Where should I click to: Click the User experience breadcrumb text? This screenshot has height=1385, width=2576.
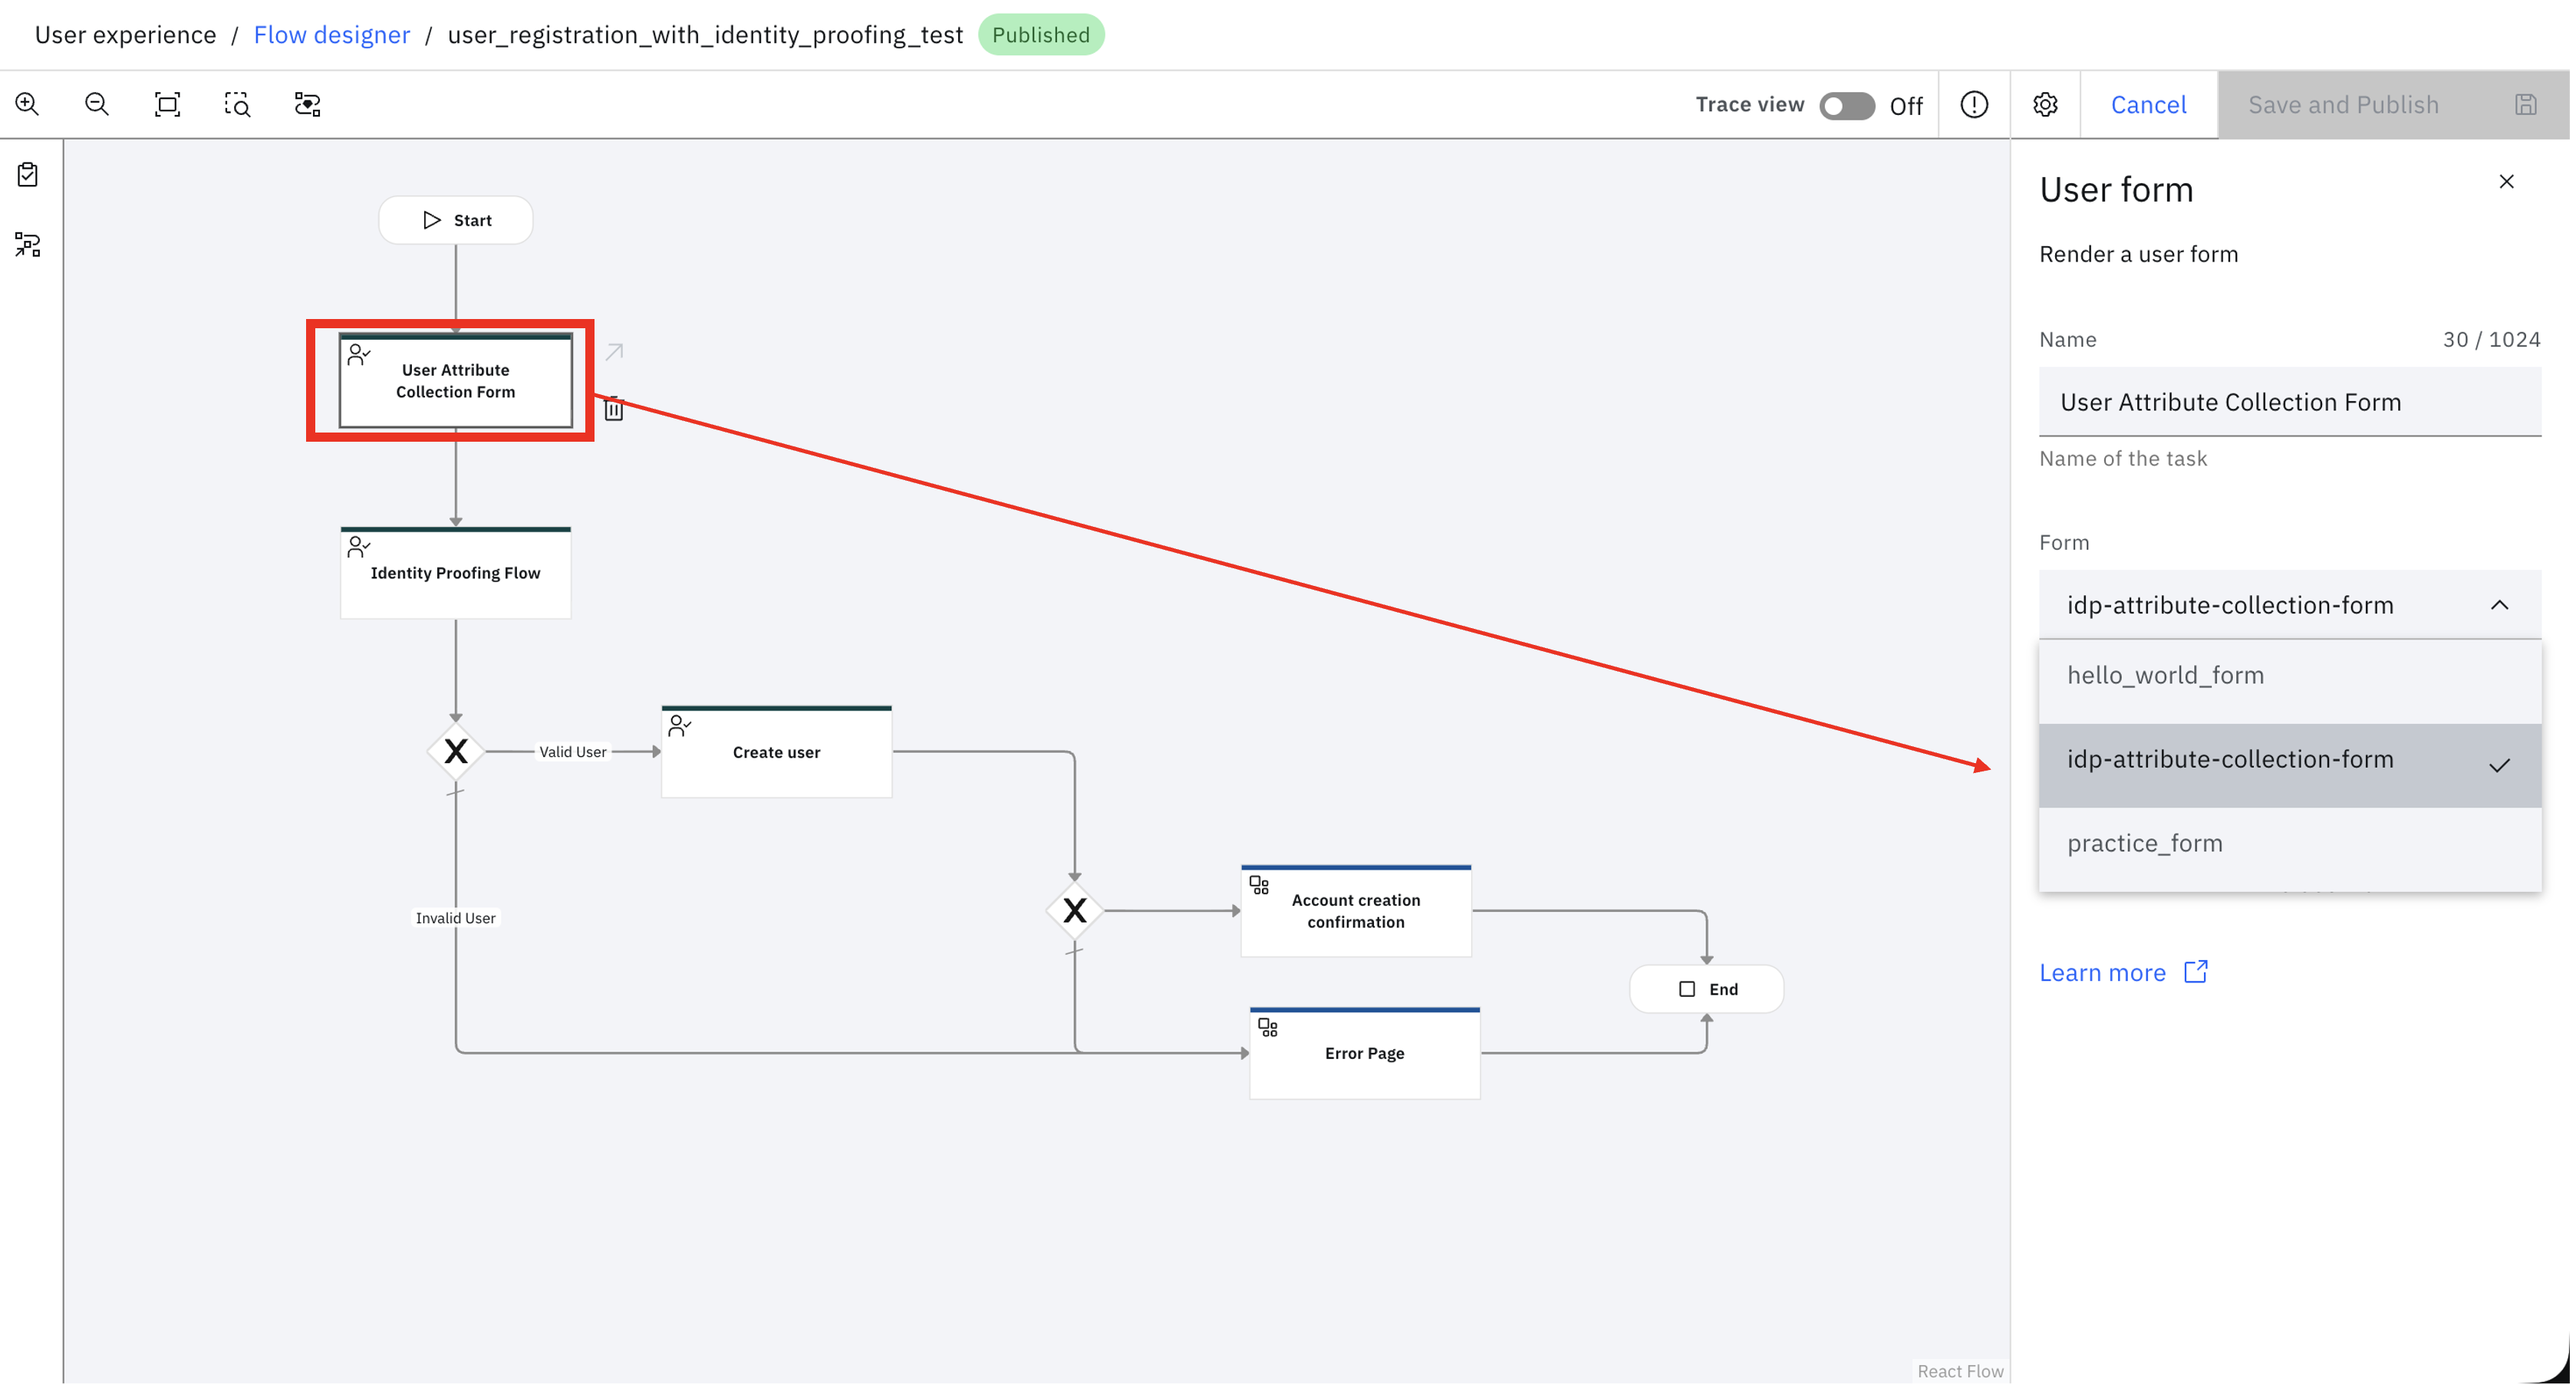pos(126,35)
